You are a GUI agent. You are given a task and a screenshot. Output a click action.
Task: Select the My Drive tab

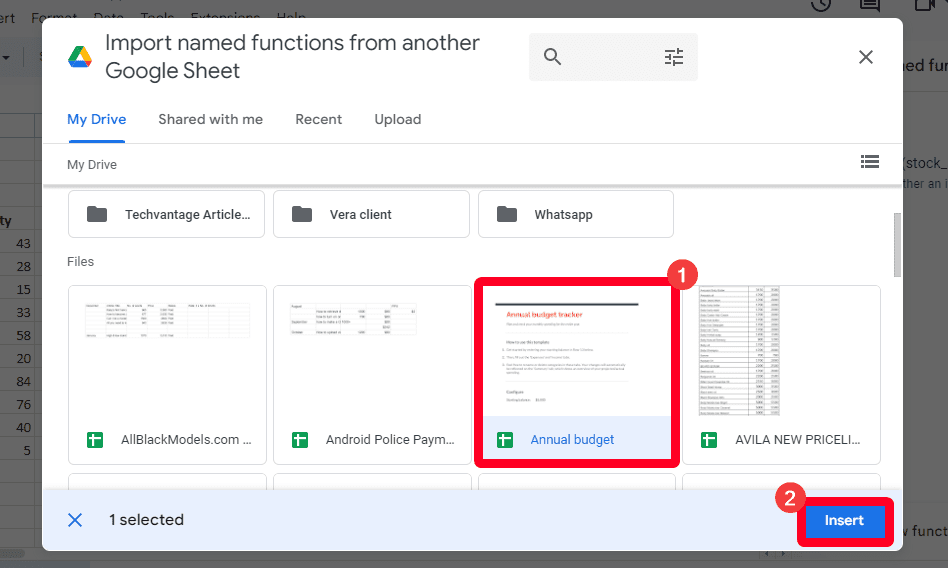pos(97,119)
